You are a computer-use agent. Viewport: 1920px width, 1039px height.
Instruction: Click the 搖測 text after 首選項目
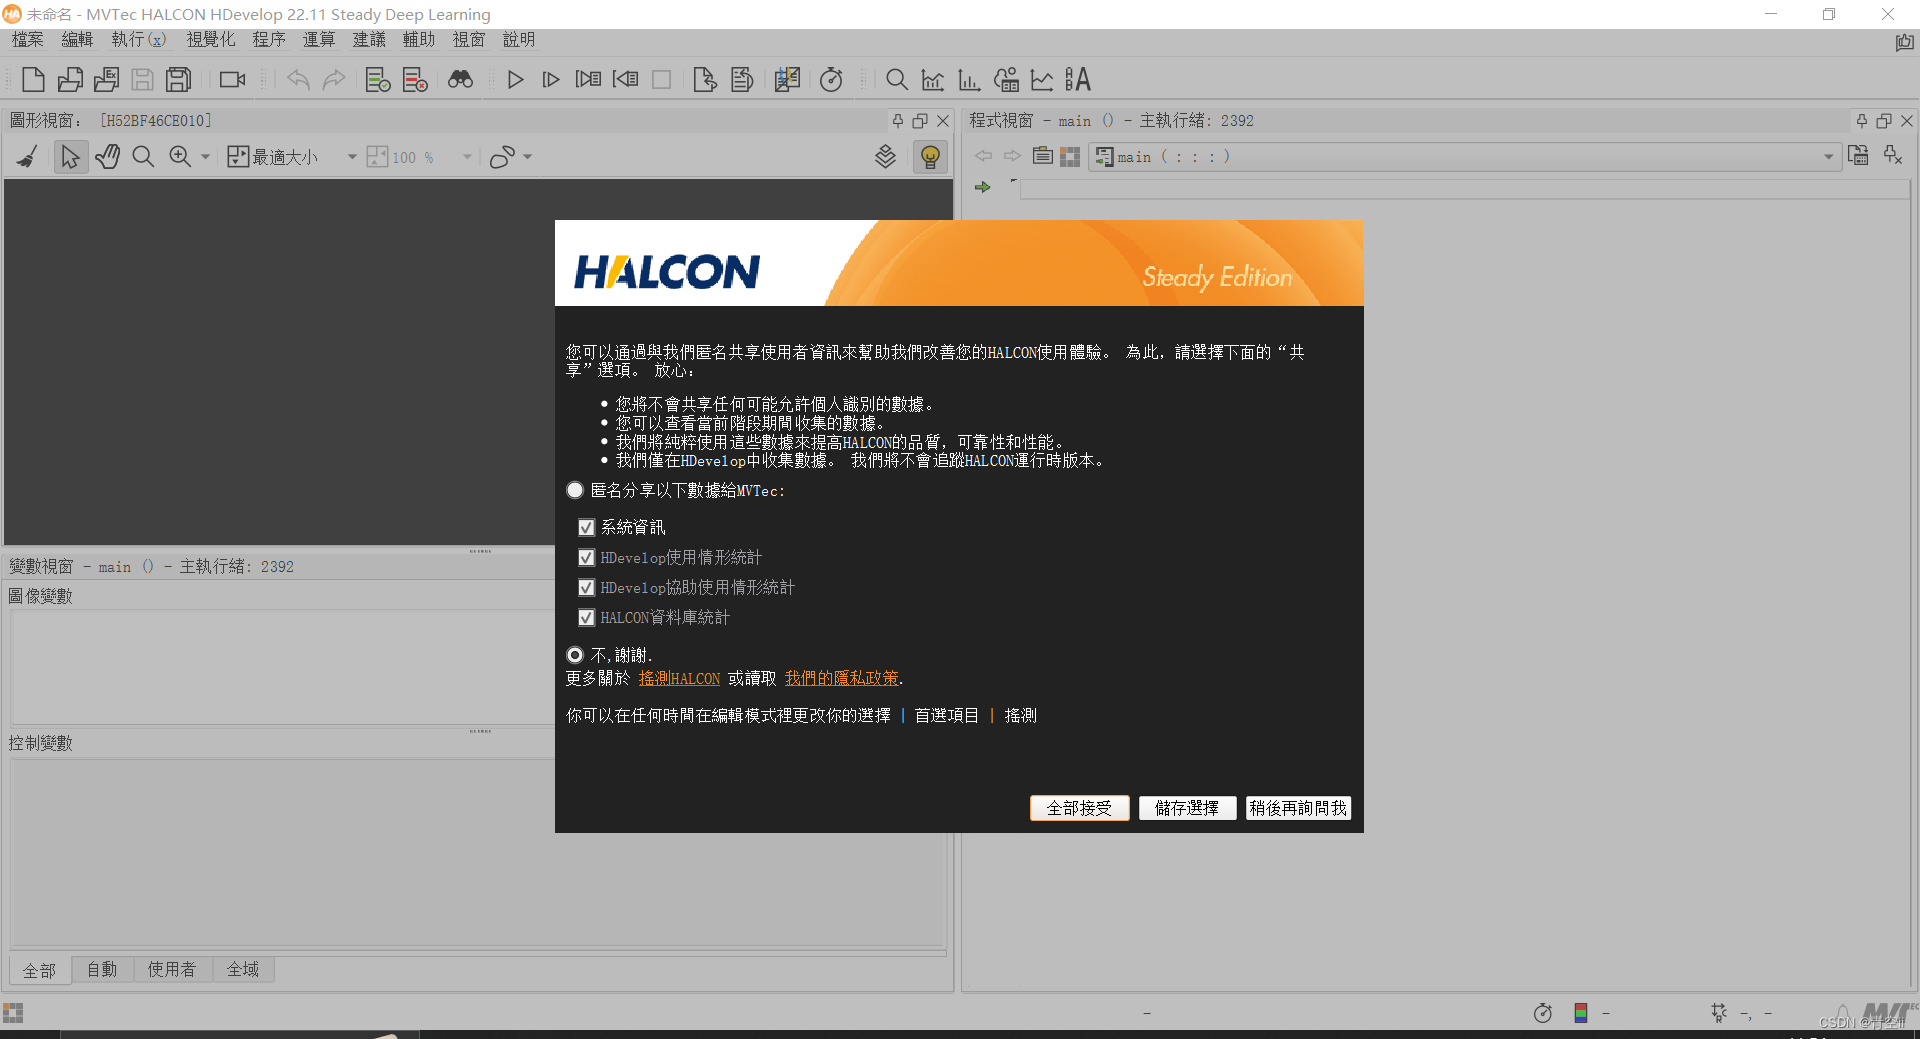(x=1020, y=715)
